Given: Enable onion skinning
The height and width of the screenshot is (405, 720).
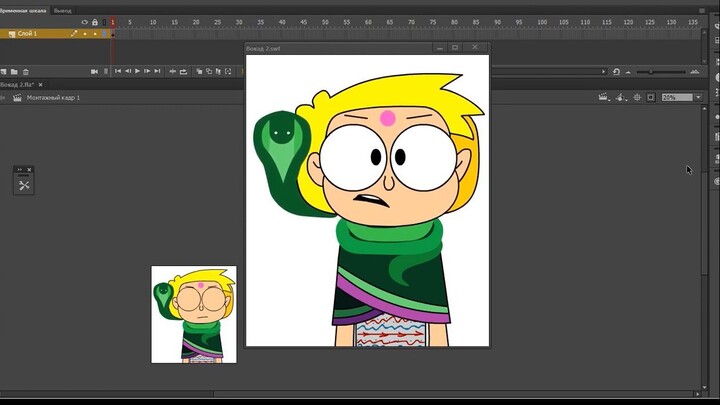Looking at the screenshot, I should (x=199, y=71).
